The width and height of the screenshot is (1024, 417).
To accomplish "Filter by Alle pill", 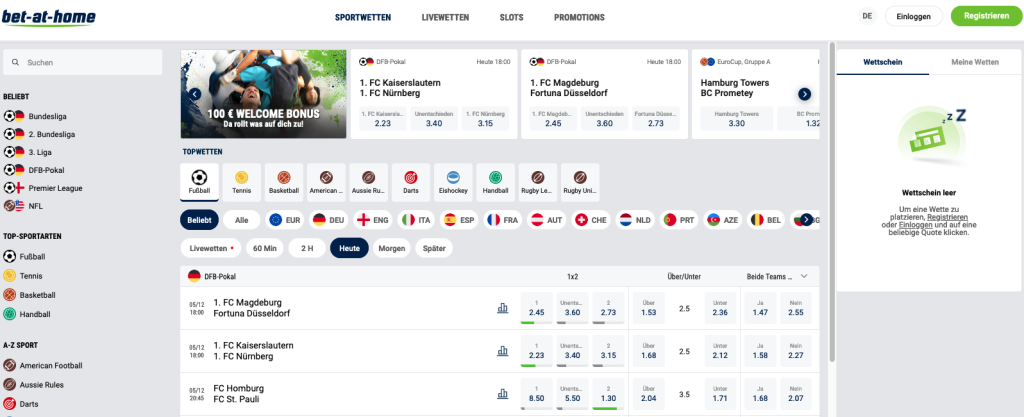I will 242,221.
